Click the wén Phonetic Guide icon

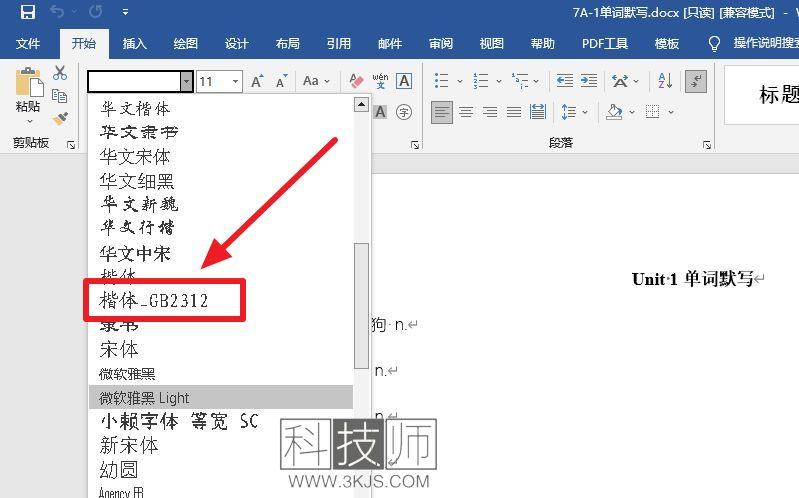point(380,81)
